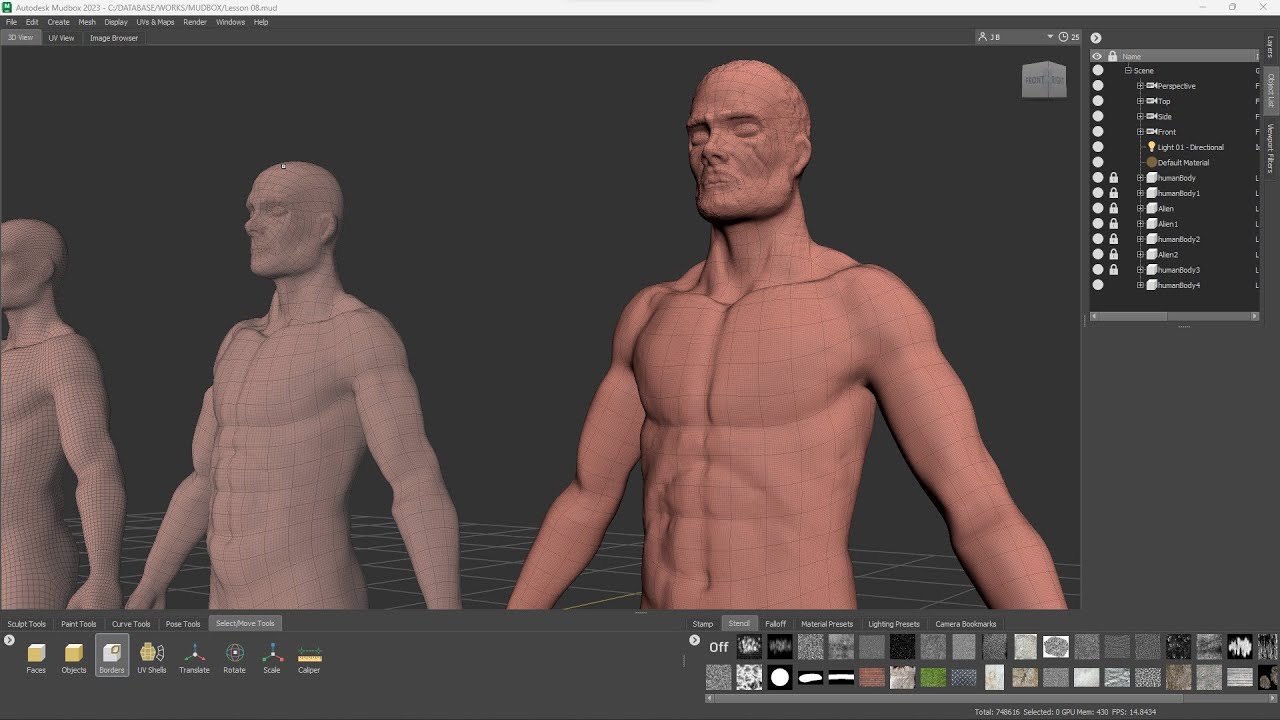The height and width of the screenshot is (720, 1280).
Task: Select humanBody4 in the object list
Action: point(1179,285)
